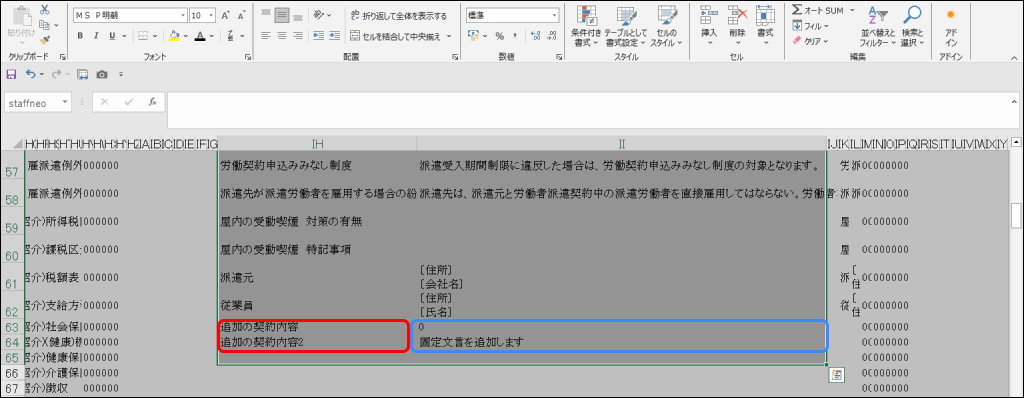This screenshot has width=1024, height=398.
Task: Open the クリア clear menu
Action: pos(810,41)
